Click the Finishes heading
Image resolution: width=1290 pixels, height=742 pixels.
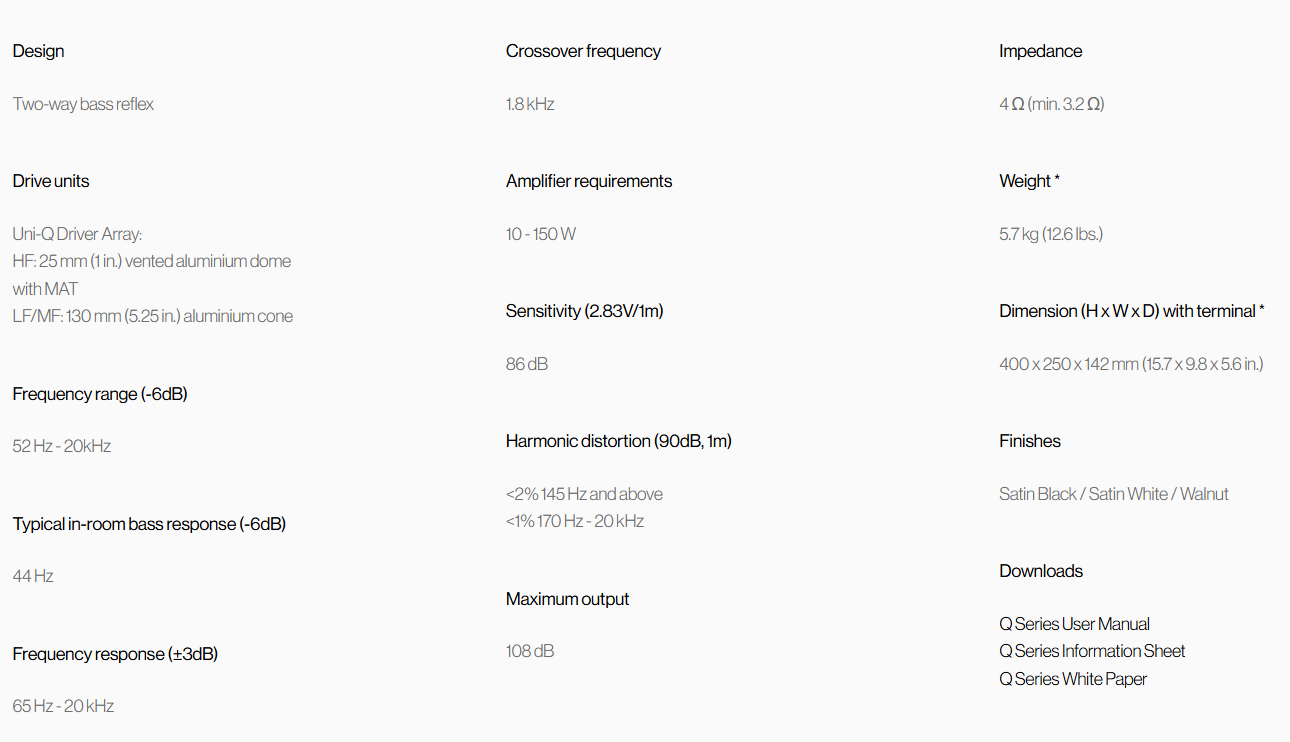tap(1030, 441)
